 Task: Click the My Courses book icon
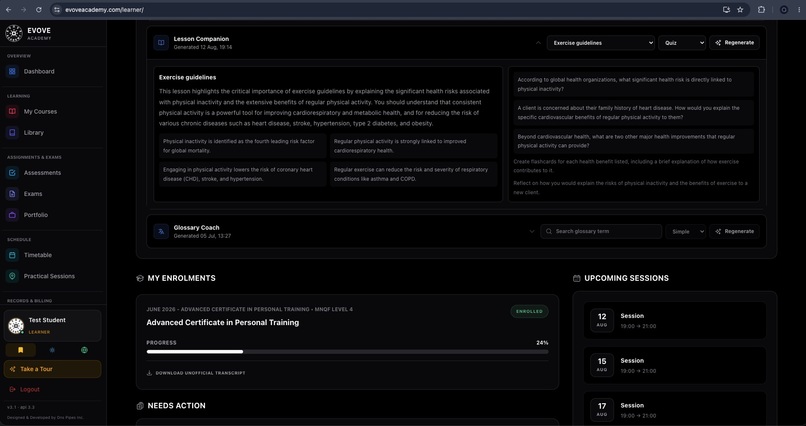pyautogui.click(x=12, y=112)
